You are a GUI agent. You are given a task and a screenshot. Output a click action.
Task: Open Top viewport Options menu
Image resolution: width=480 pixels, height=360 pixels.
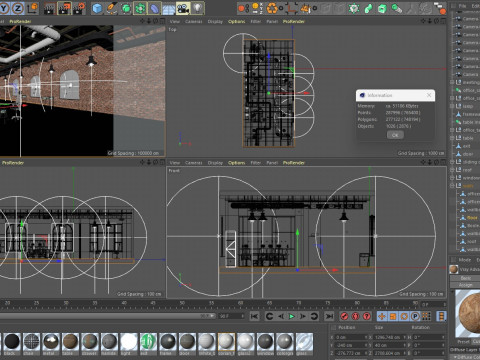pos(236,21)
